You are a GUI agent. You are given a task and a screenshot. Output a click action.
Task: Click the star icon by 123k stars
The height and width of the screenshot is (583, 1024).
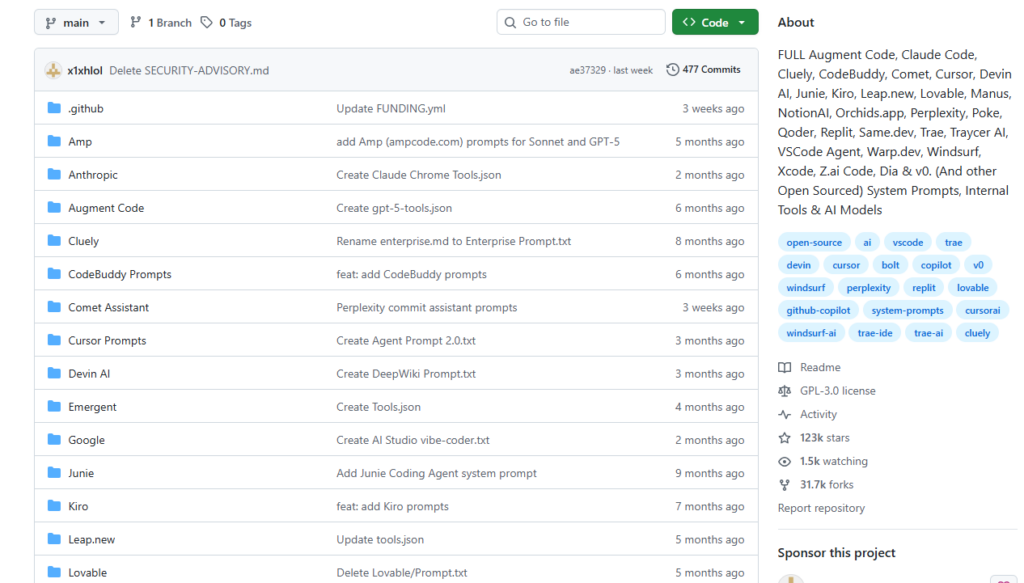(785, 438)
